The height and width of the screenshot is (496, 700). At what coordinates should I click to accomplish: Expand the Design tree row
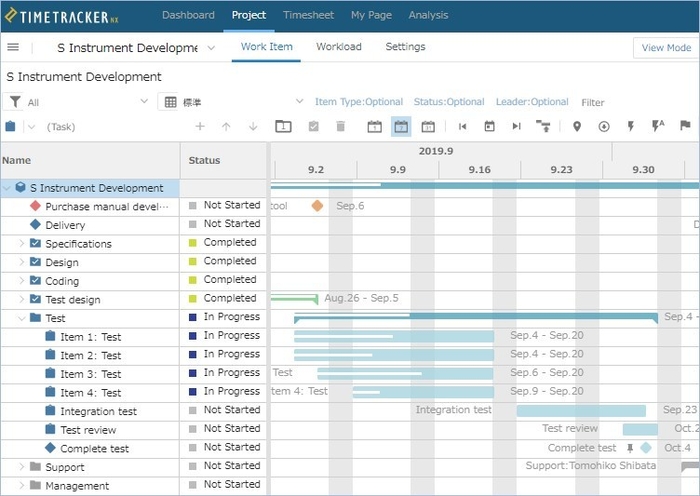tap(22, 263)
